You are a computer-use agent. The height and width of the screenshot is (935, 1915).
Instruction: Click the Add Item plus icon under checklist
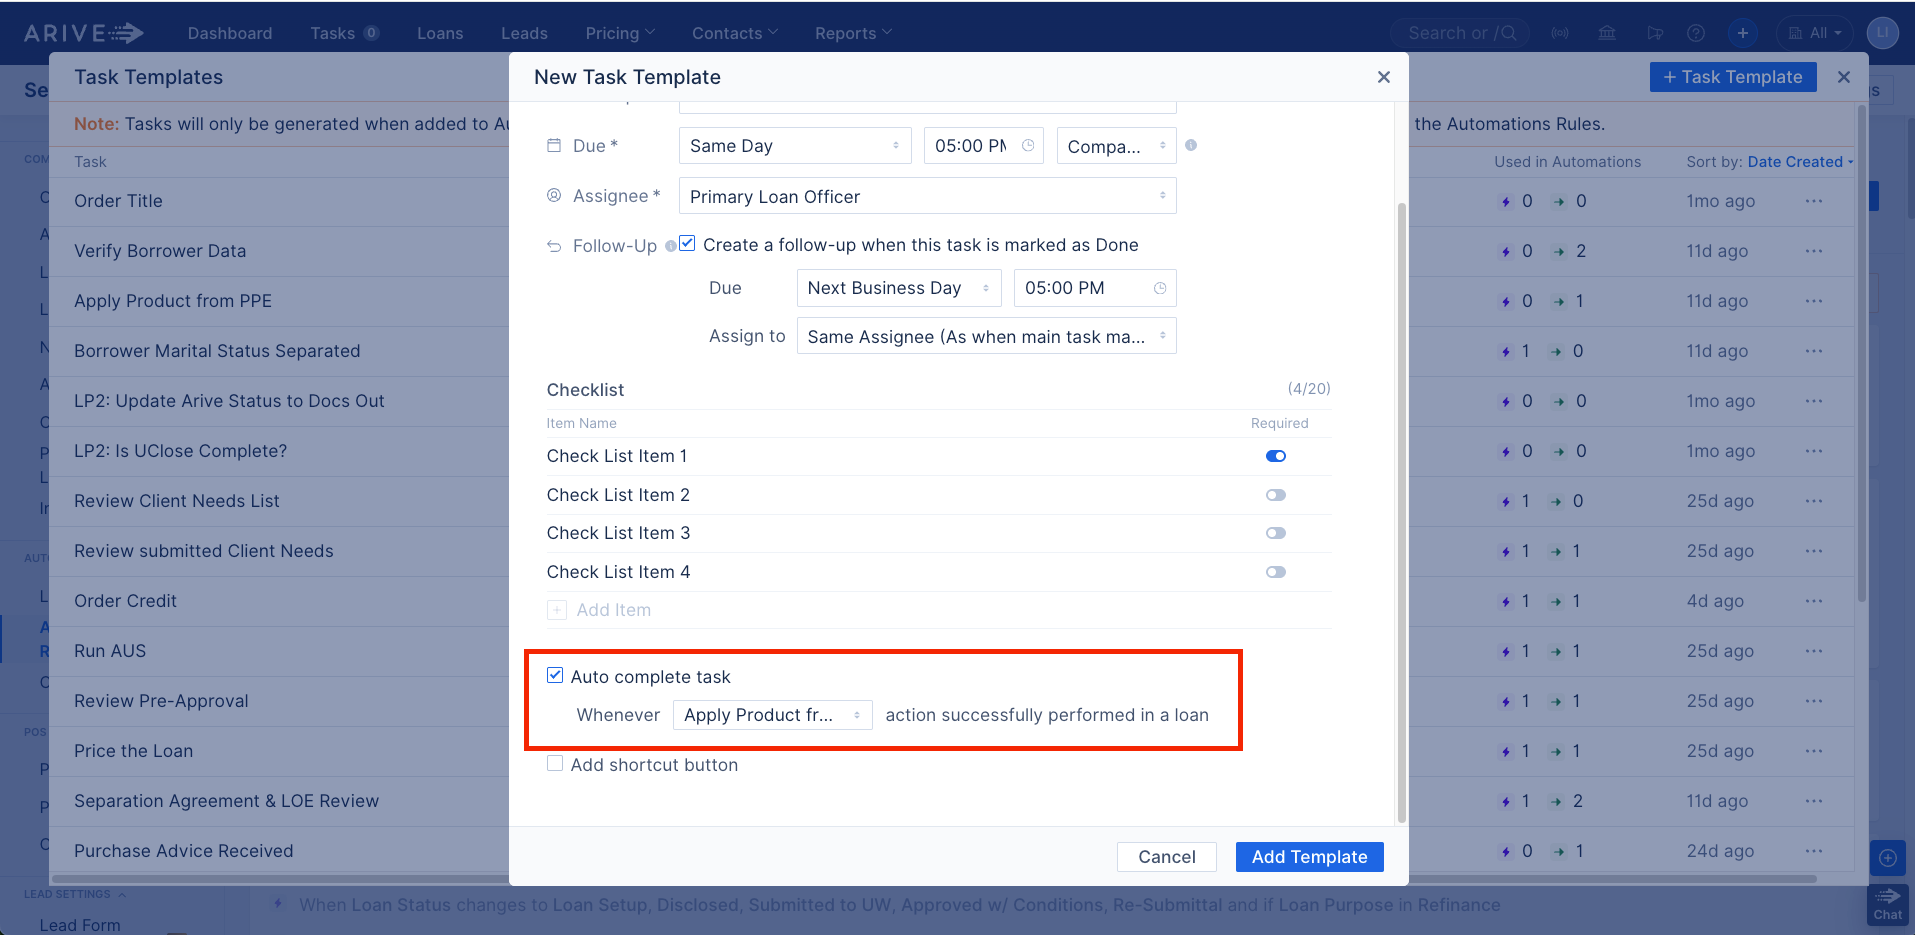click(557, 609)
